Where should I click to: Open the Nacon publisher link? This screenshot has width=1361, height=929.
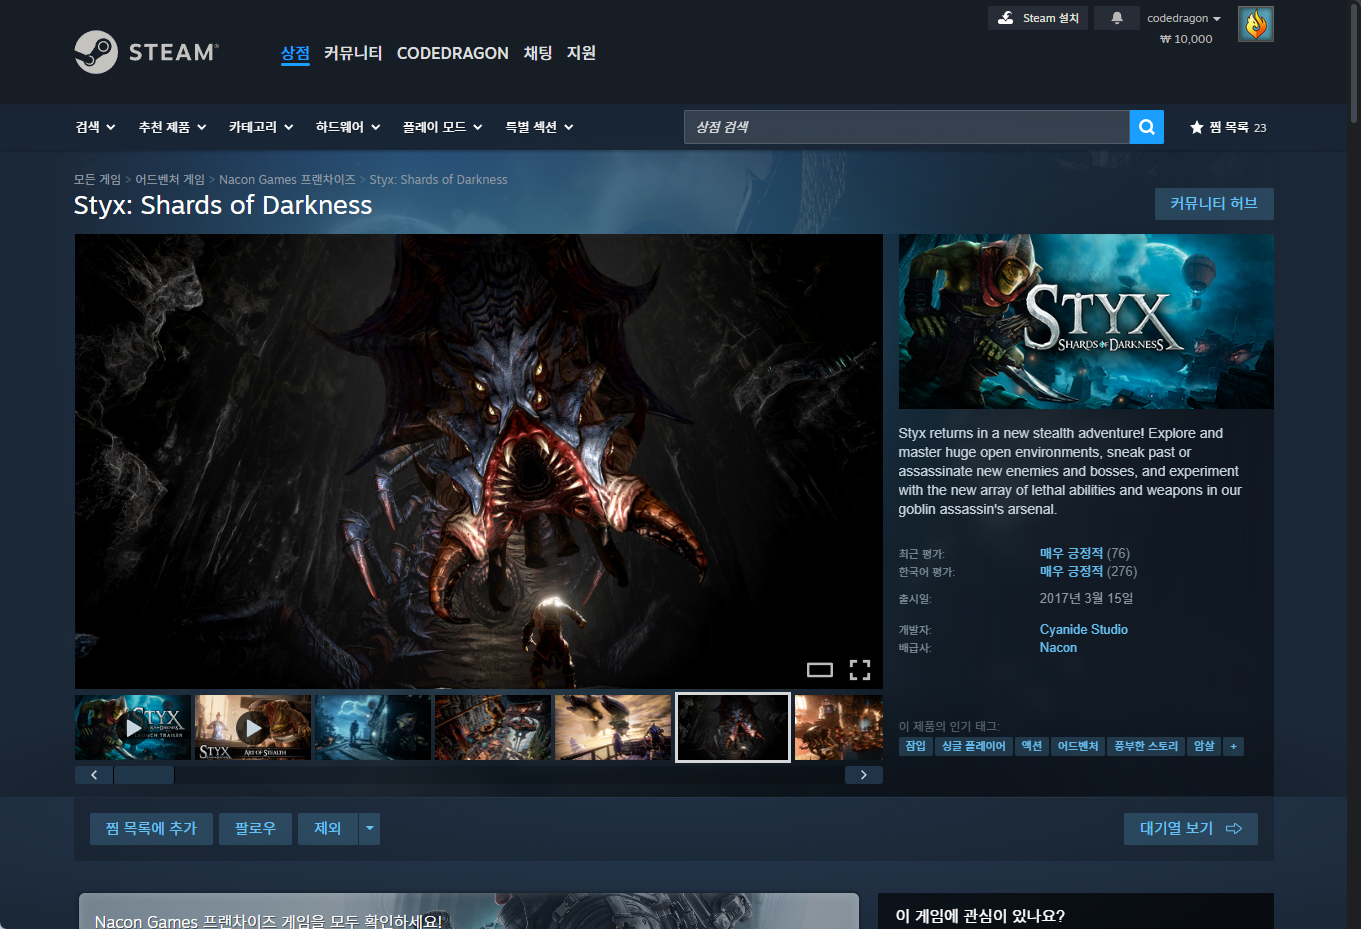1058,647
